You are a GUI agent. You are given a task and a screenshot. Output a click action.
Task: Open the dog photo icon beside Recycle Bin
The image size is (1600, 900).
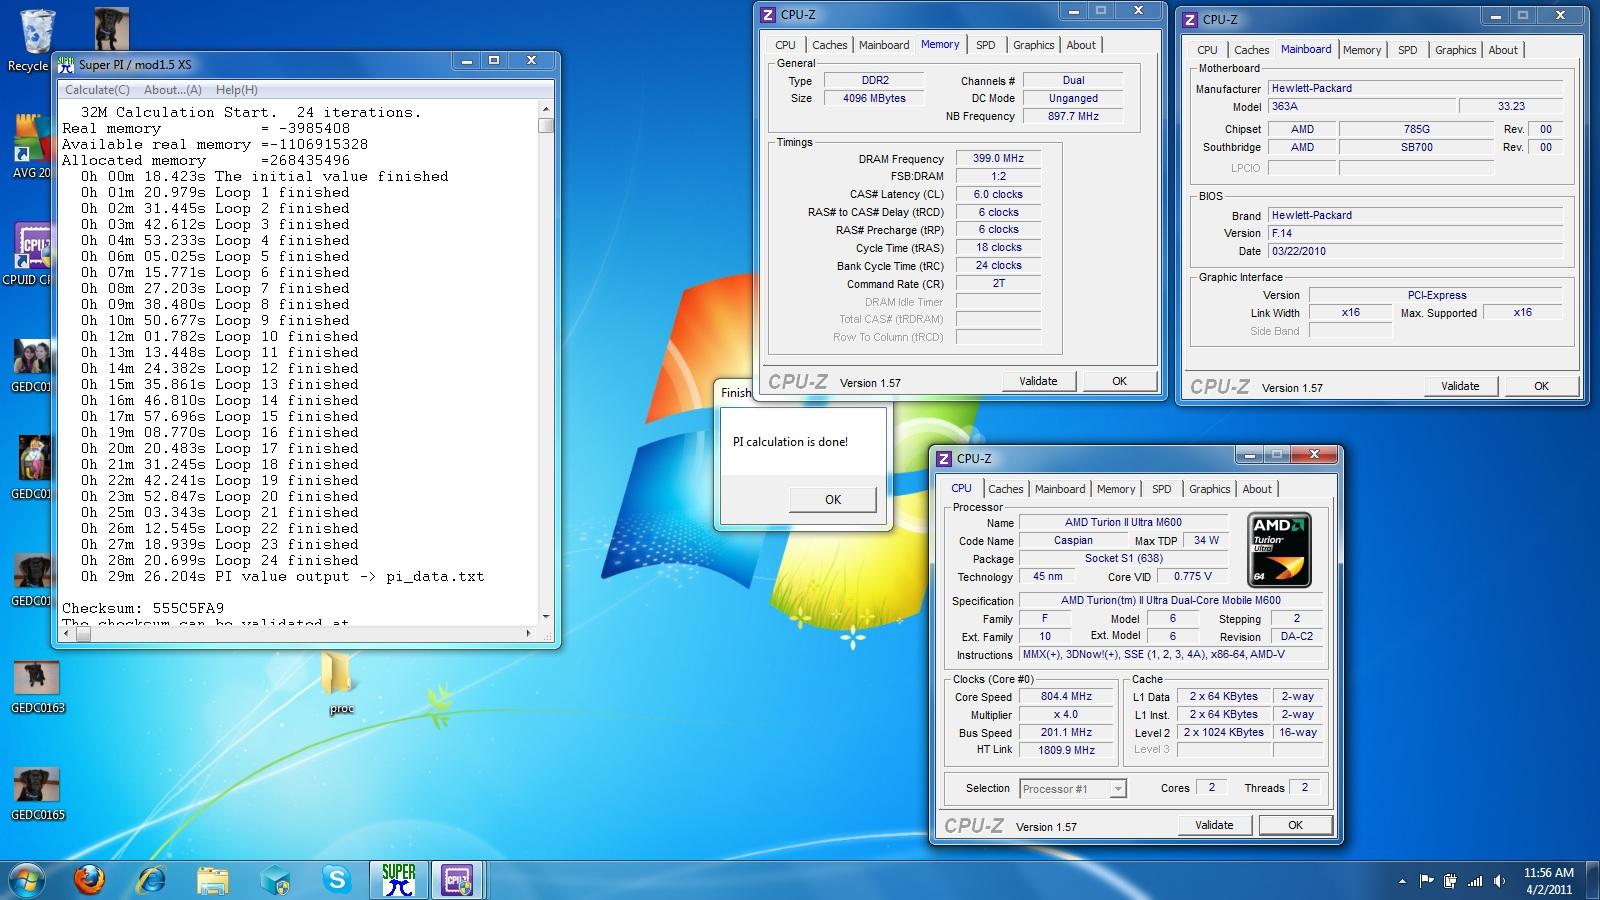(x=112, y=30)
